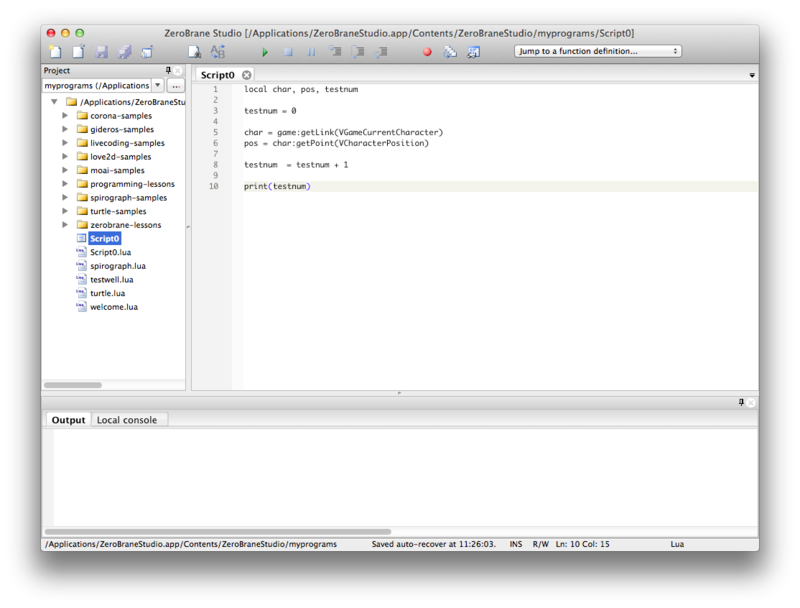This screenshot has height=608, width=800.
Task: Click the Stop debugging icon
Action: (289, 51)
